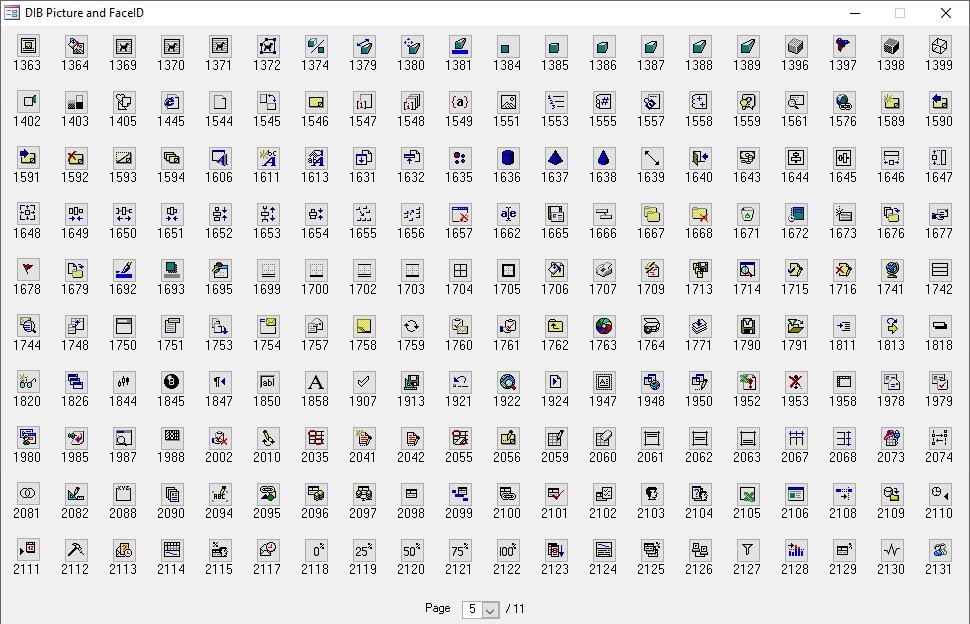Pick the bar chart icon 2128

click(795, 550)
